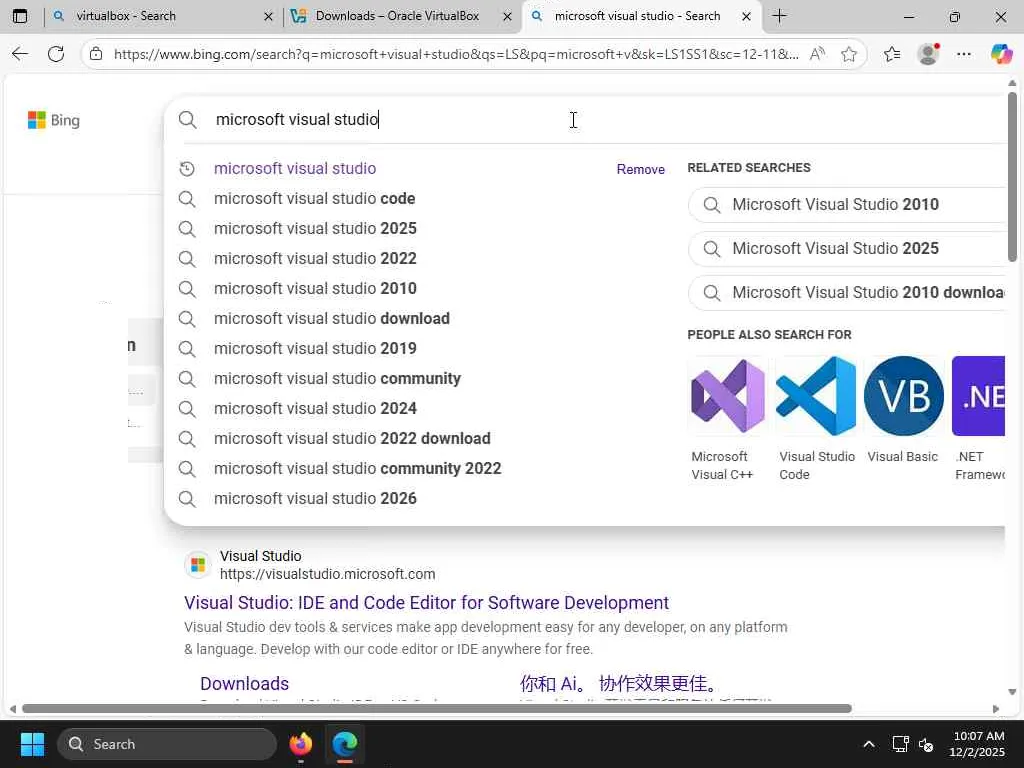This screenshot has height=768, width=1024.
Task: Select suggestion microsoft visual studio community
Action: pyautogui.click(x=338, y=379)
